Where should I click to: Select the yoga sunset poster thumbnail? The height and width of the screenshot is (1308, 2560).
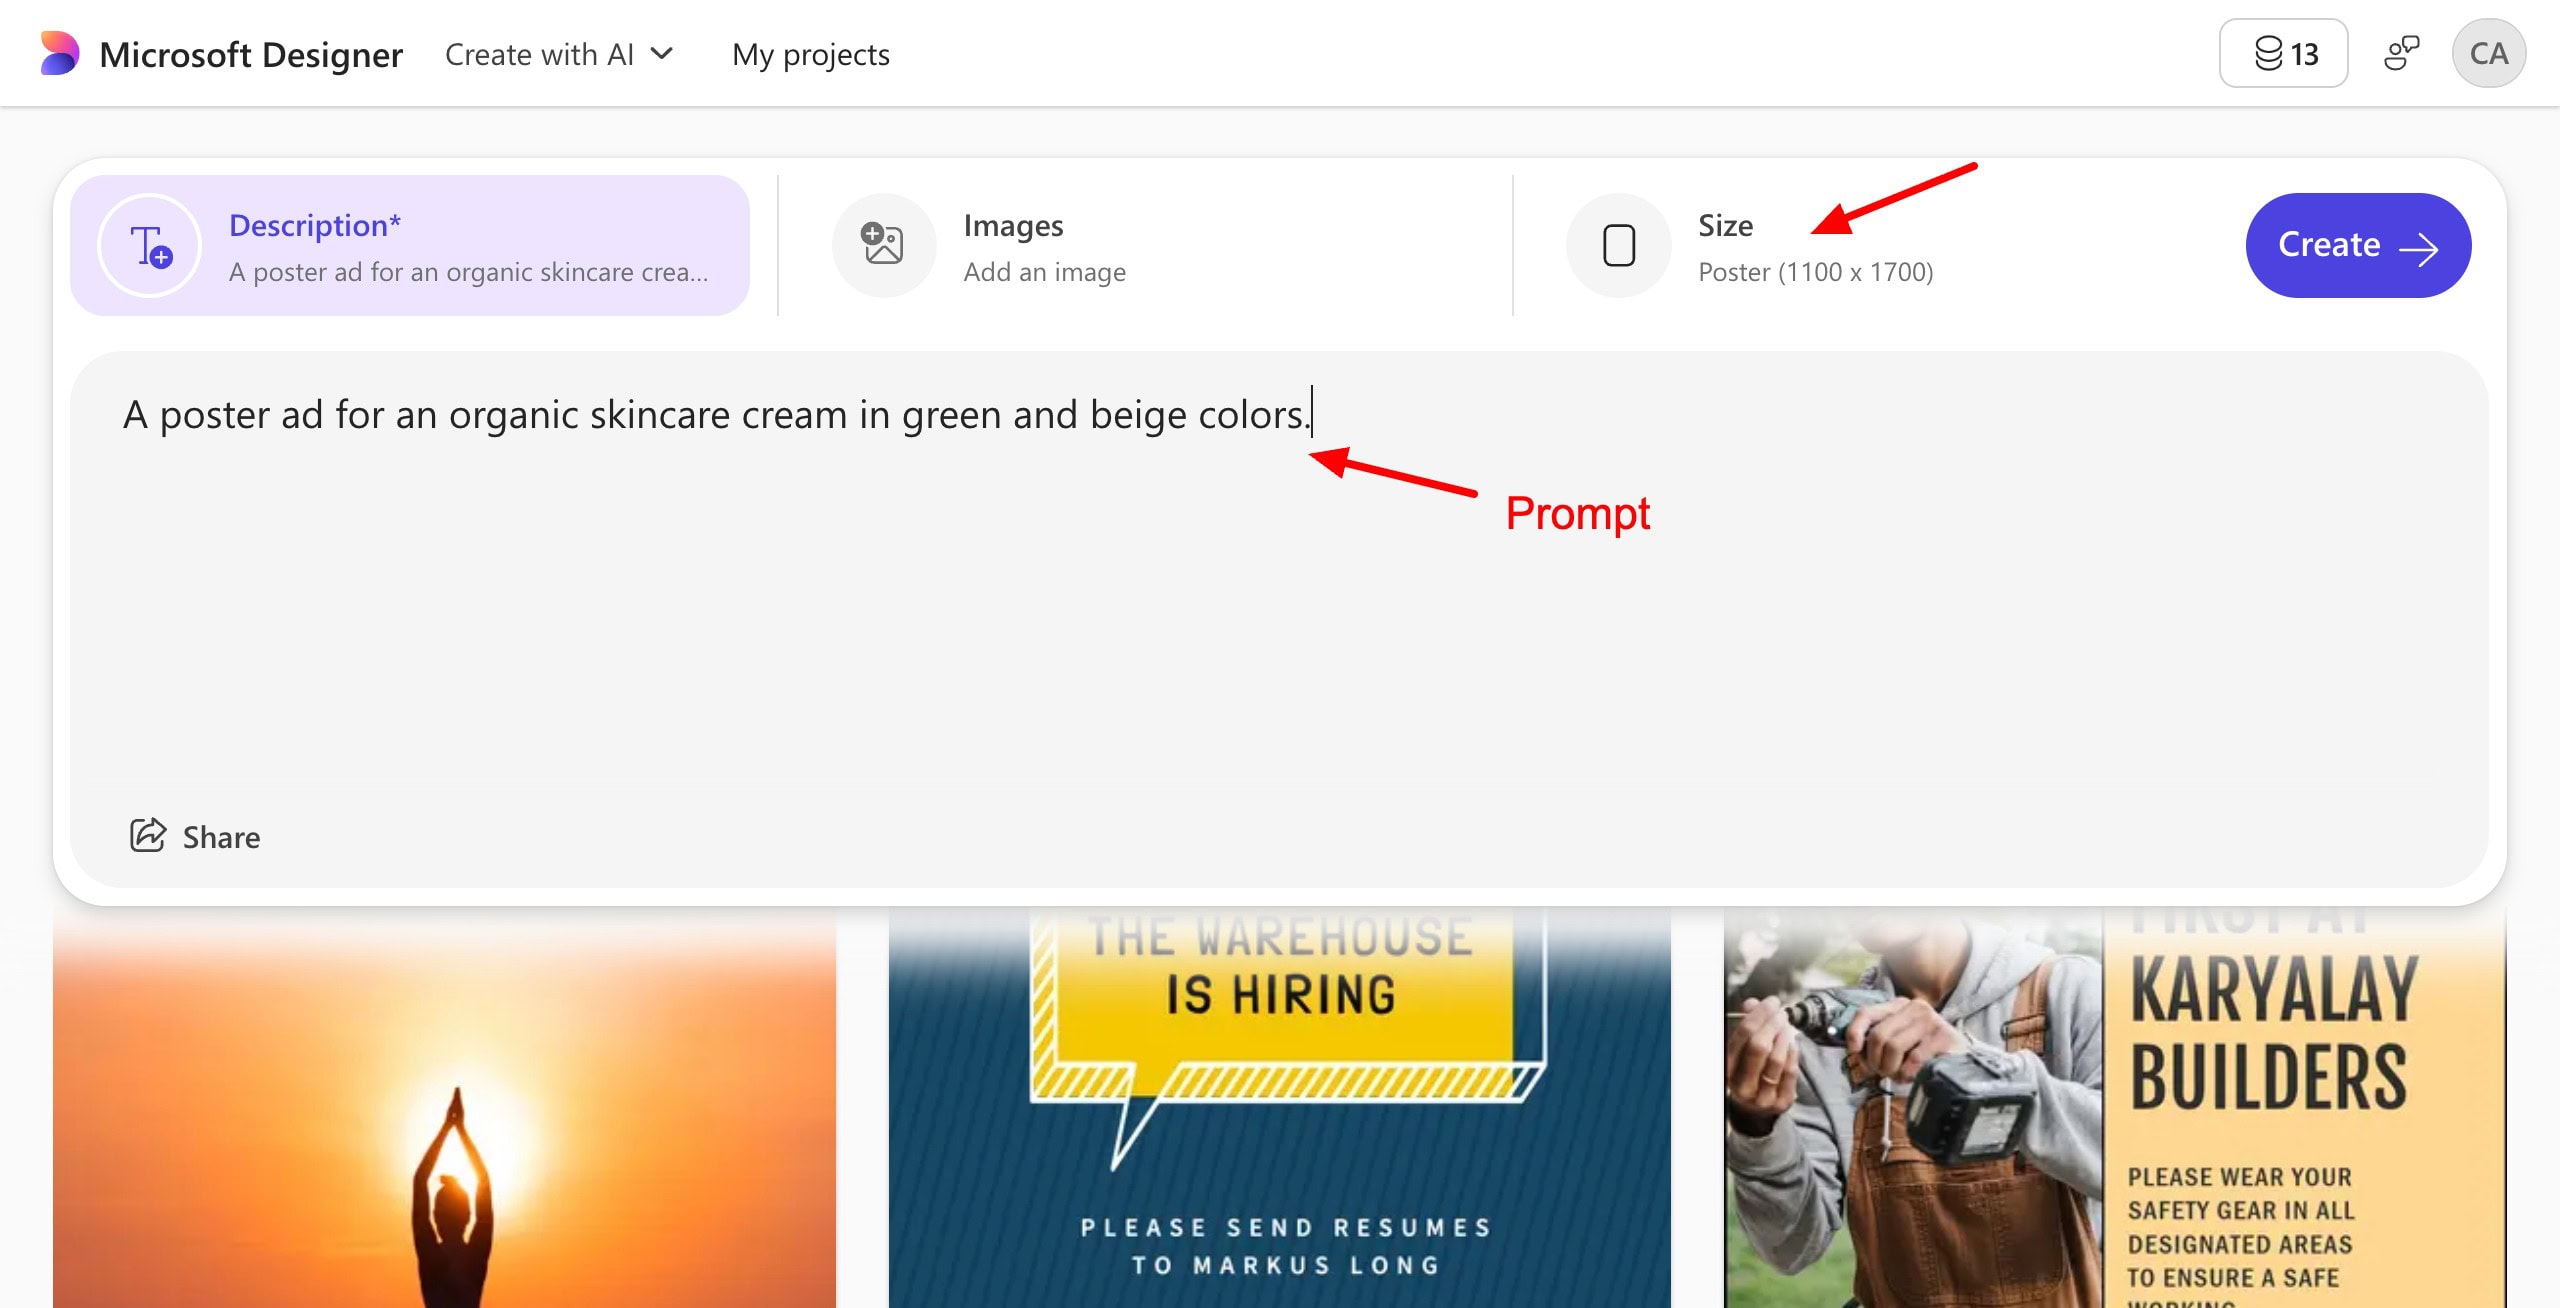pyautogui.click(x=444, y=1110)
